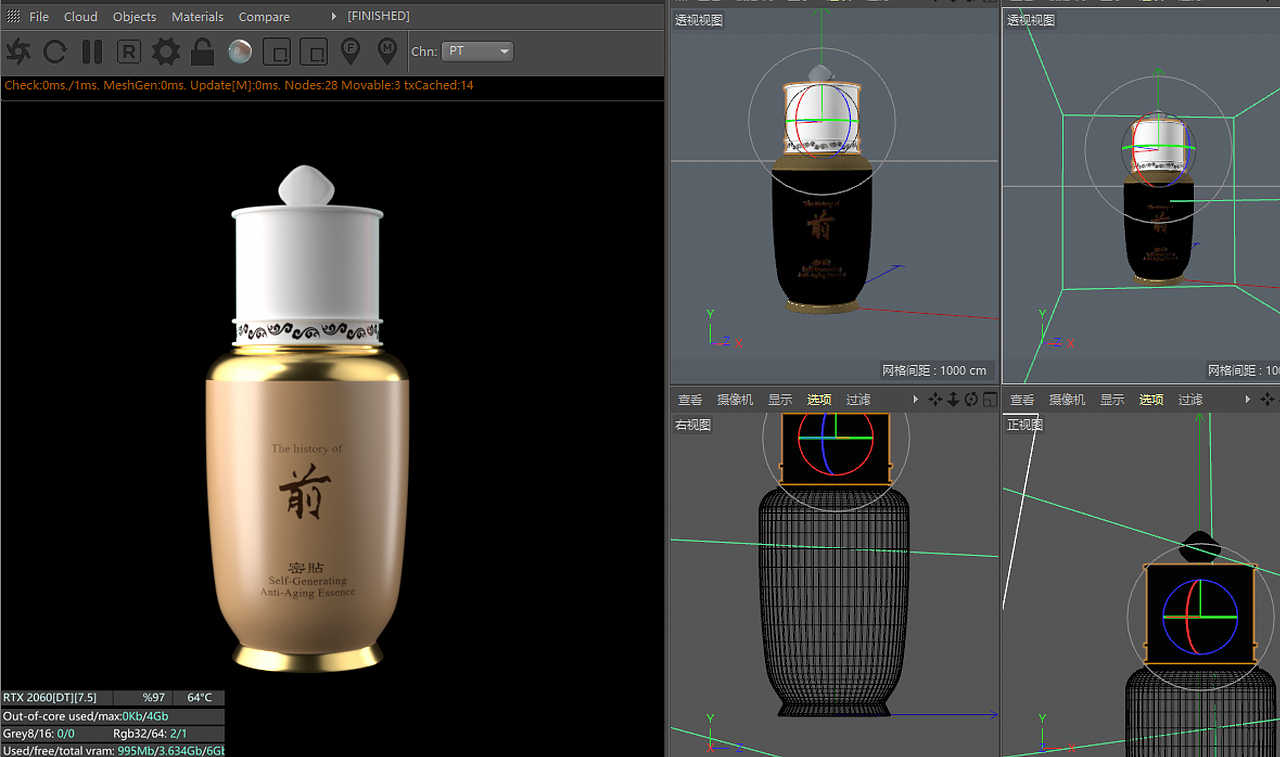Open the Chn PT channel dropdown

point(477,51)
